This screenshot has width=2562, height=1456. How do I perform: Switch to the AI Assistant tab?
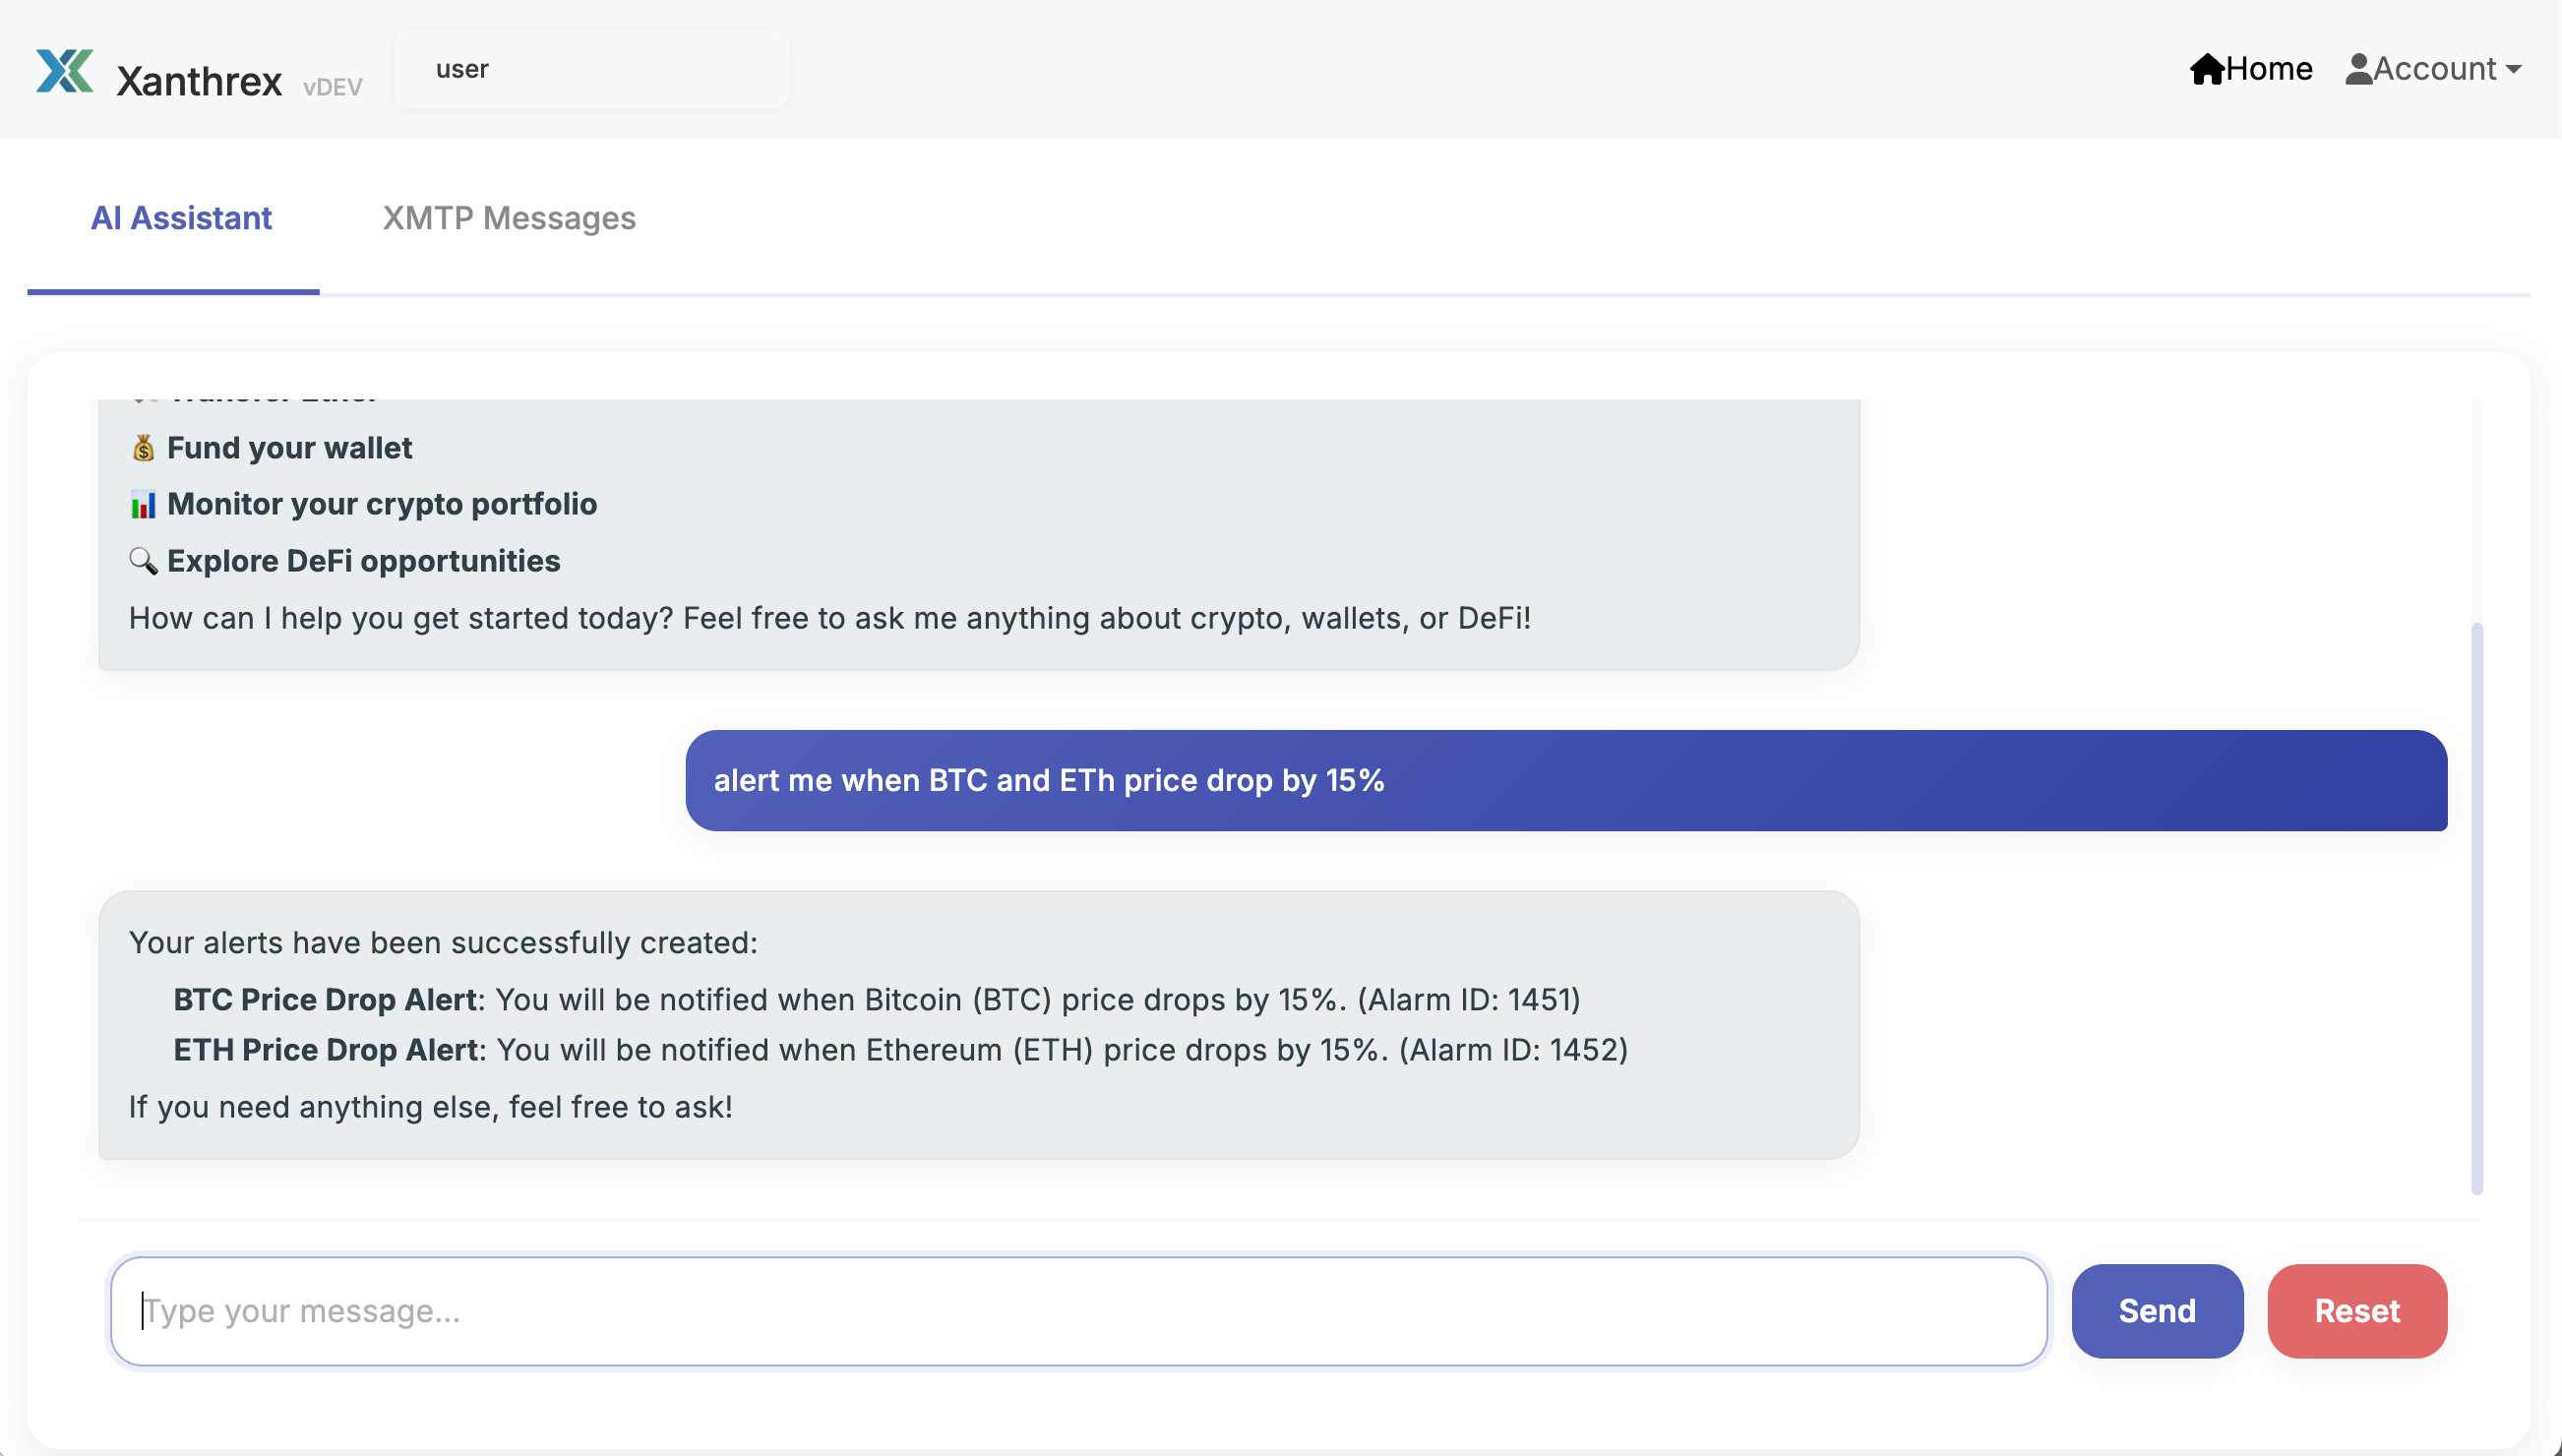181,218
